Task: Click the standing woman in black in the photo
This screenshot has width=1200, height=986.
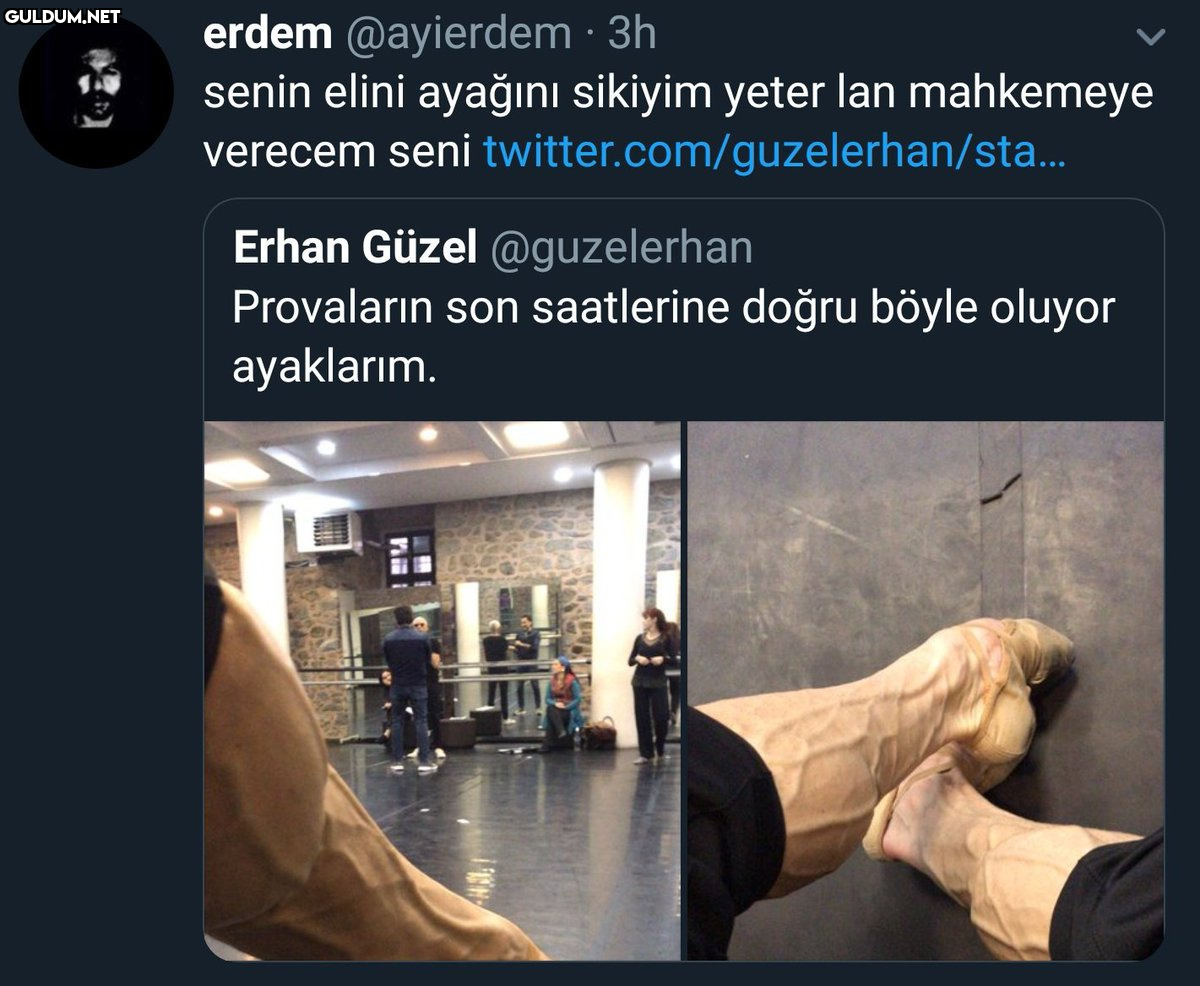Action: click(651, 684)
